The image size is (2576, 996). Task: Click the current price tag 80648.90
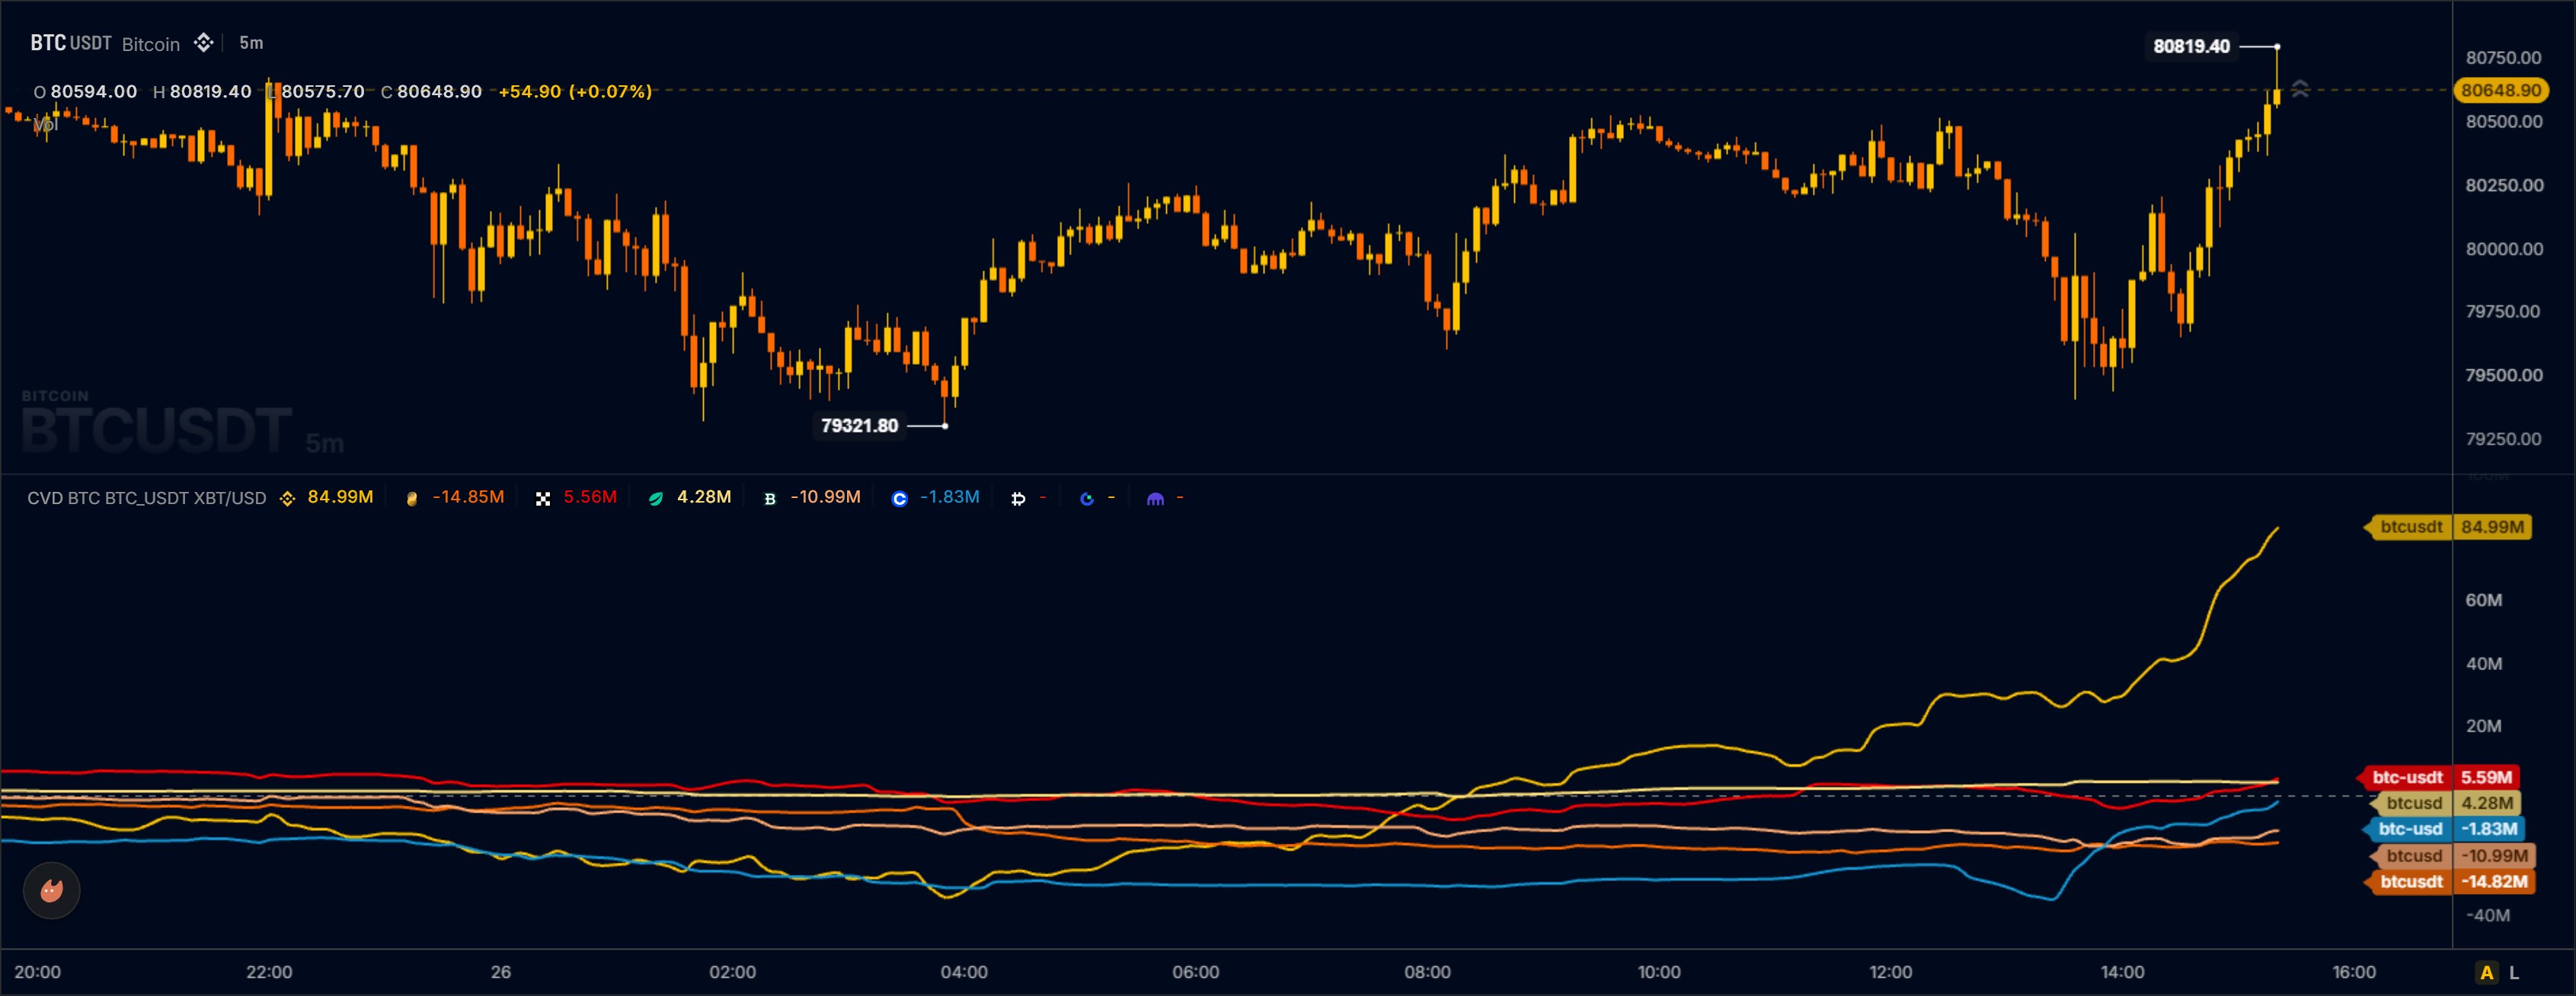(x=2501, y=90)
